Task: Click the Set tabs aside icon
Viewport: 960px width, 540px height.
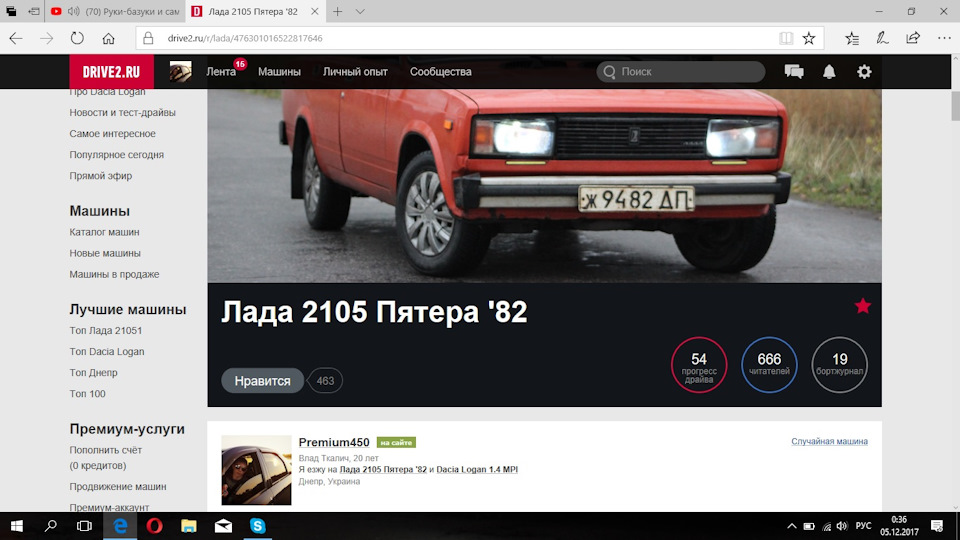Action: [34, 12]
